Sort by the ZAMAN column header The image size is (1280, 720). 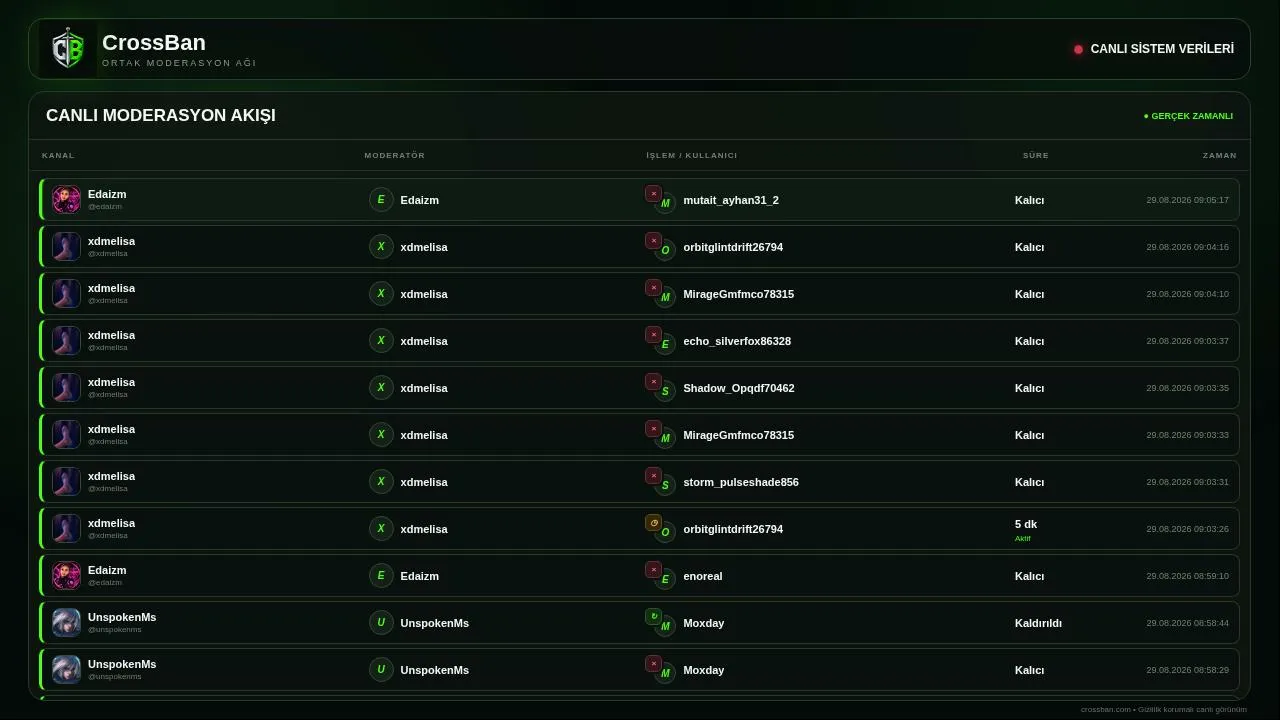(1219, 155)
